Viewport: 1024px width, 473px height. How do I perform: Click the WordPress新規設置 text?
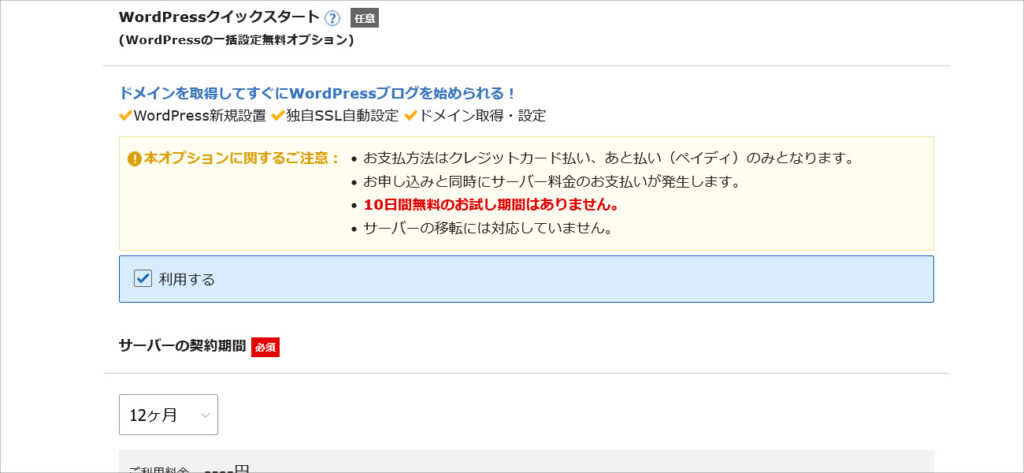click(199, 116)
